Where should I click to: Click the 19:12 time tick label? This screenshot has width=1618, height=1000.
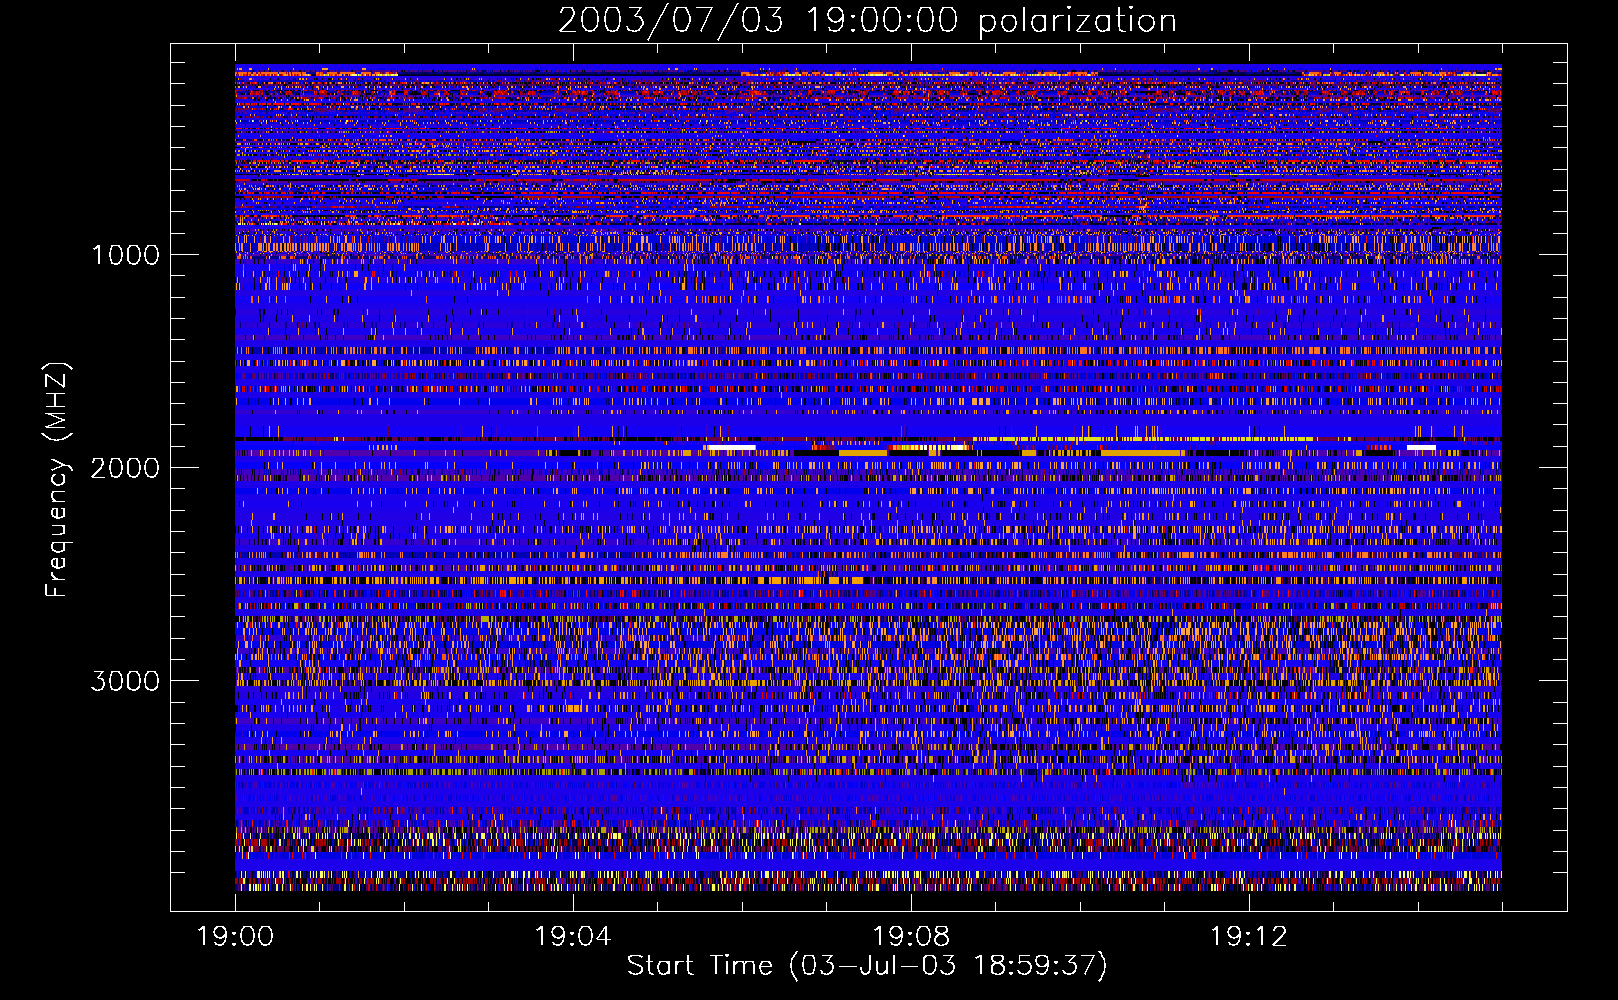click(x=1248, y=936)
